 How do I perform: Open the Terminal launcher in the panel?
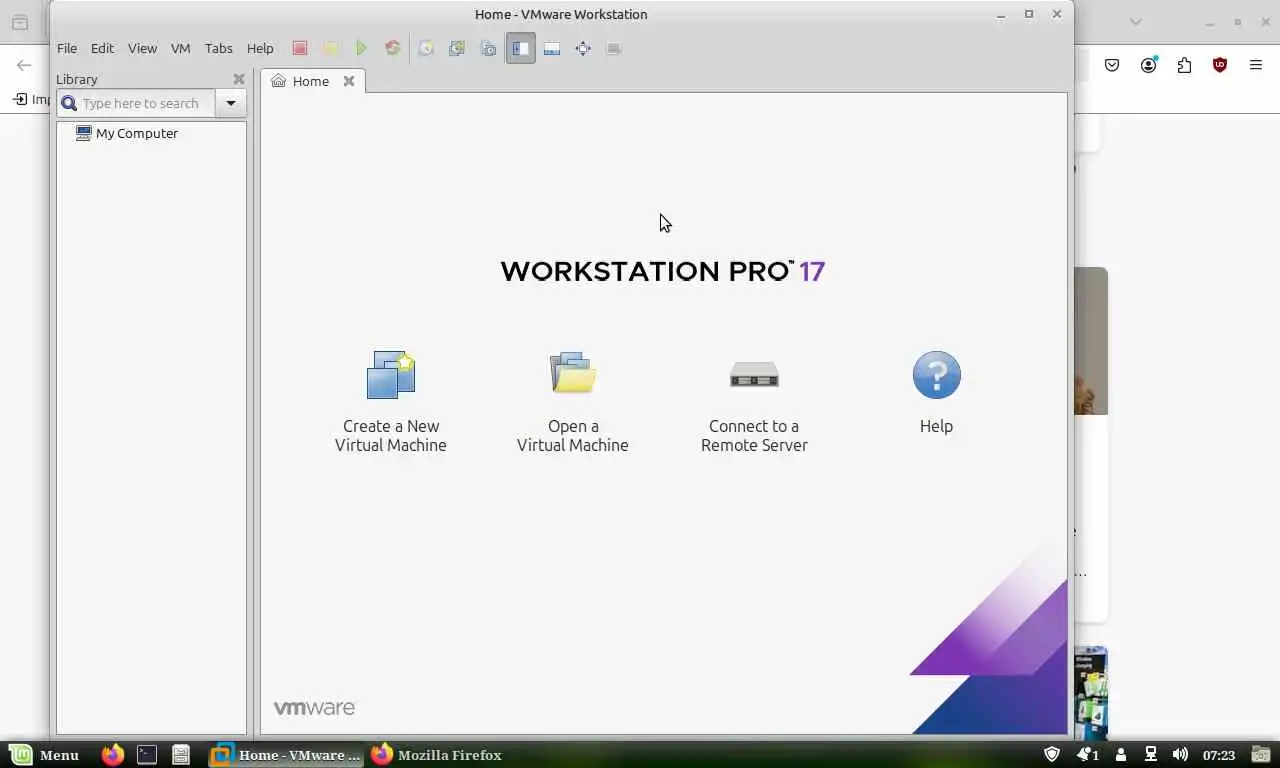click(147, 755)
